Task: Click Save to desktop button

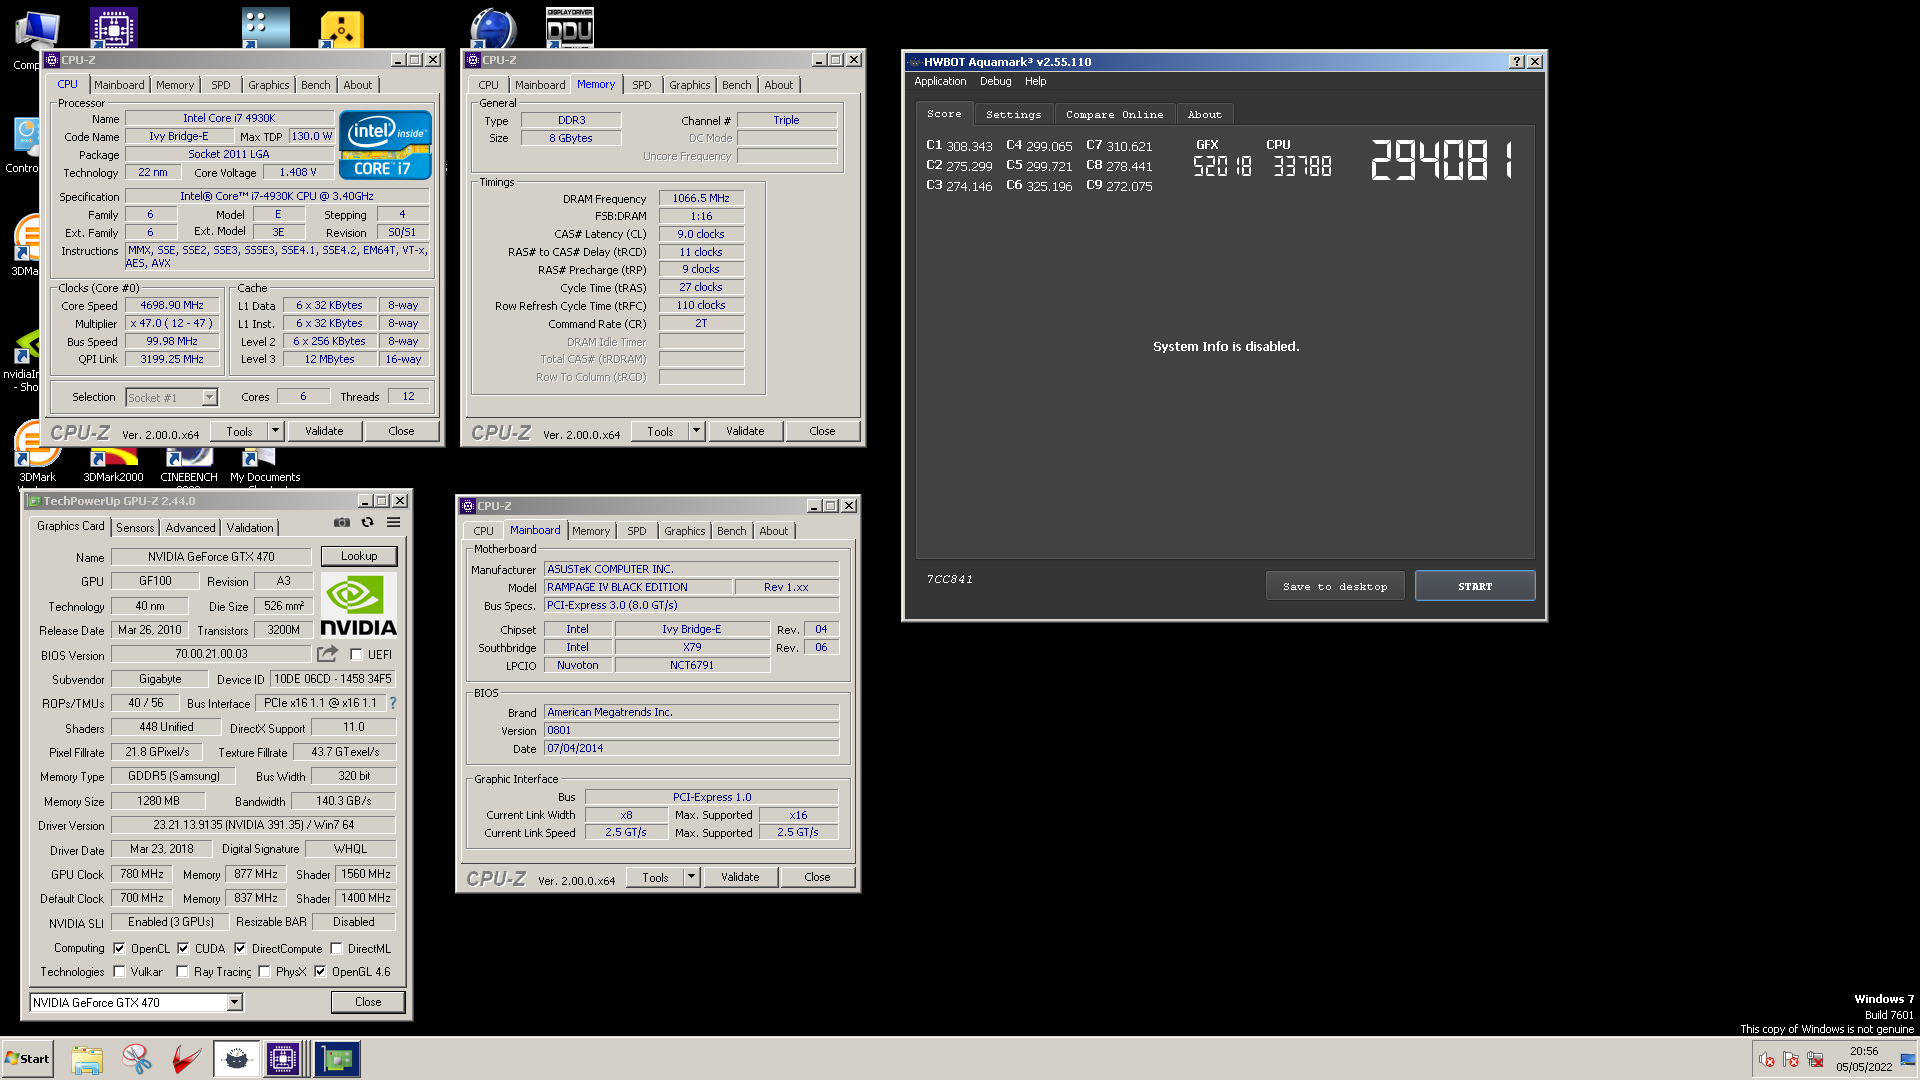Action: [x=1335, y=587]
